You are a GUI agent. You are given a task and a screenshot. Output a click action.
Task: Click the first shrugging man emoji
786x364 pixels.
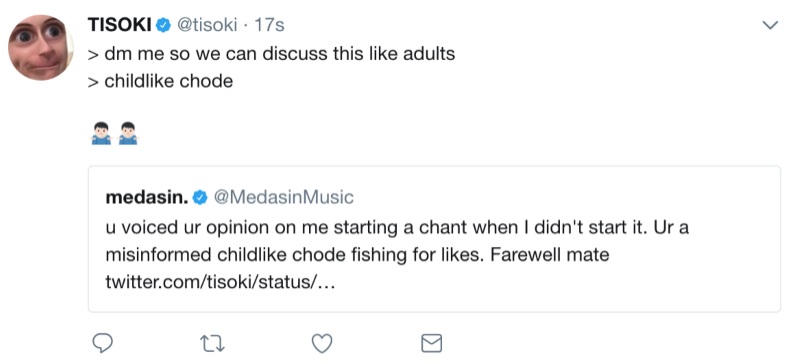101,133
